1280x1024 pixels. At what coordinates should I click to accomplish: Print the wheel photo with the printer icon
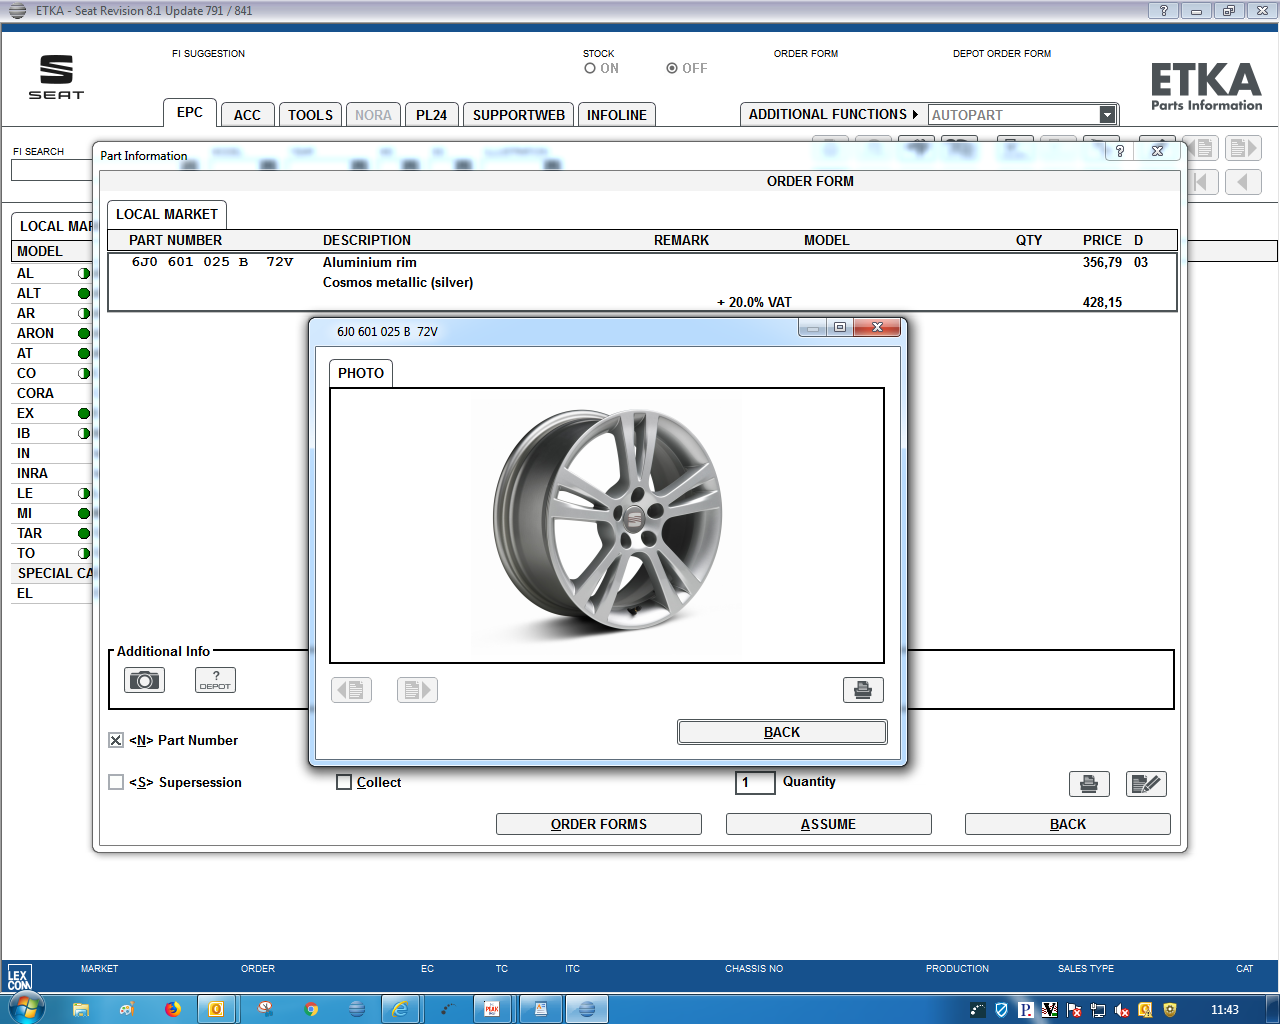(863, 690)
